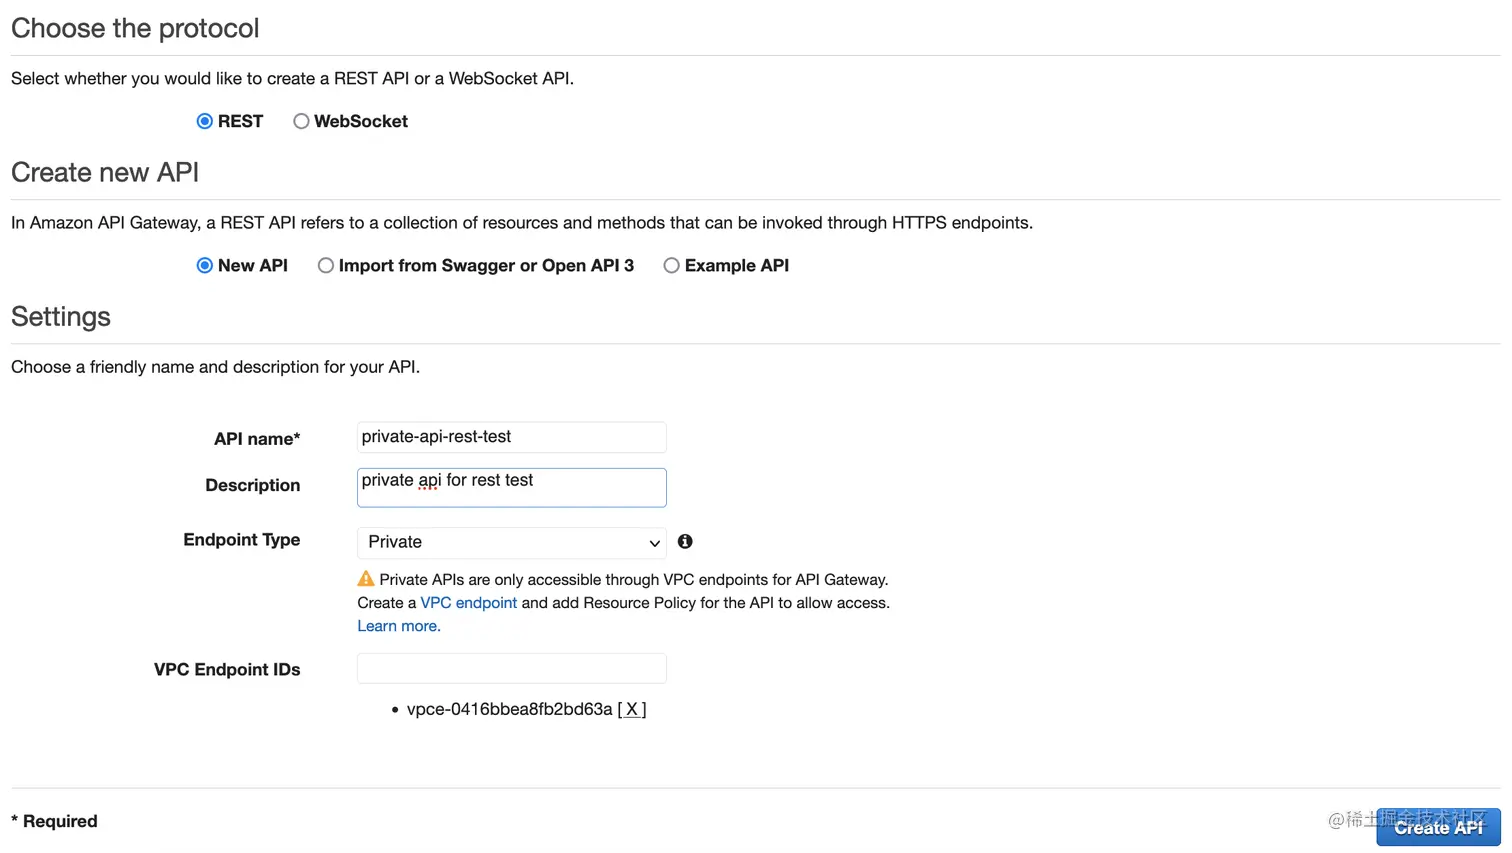
Task: Select the Example API option
Action: click(x=672, y=265)
